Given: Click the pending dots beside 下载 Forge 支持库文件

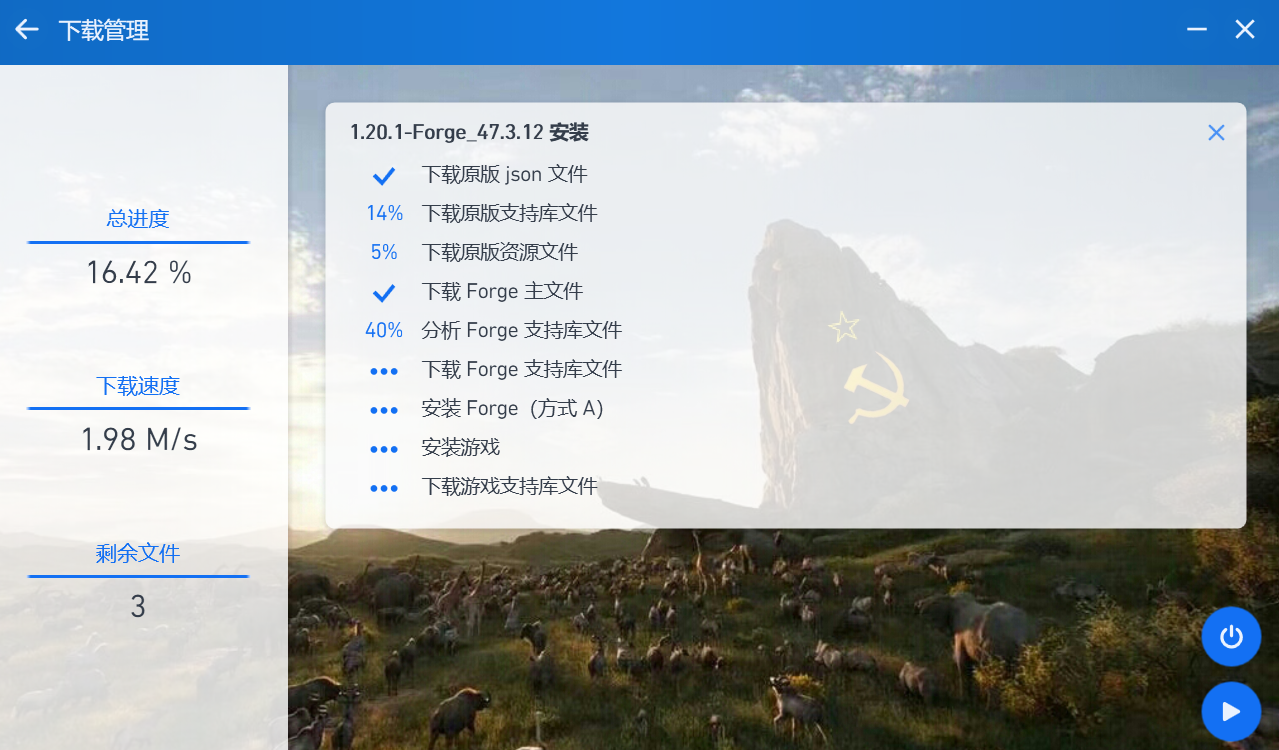Looking at the screenshot, I should 384,371.
